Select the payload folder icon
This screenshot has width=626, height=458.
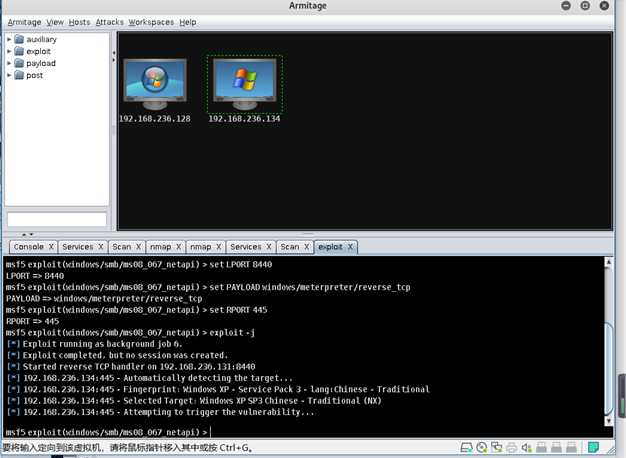(x=19, y=63)
